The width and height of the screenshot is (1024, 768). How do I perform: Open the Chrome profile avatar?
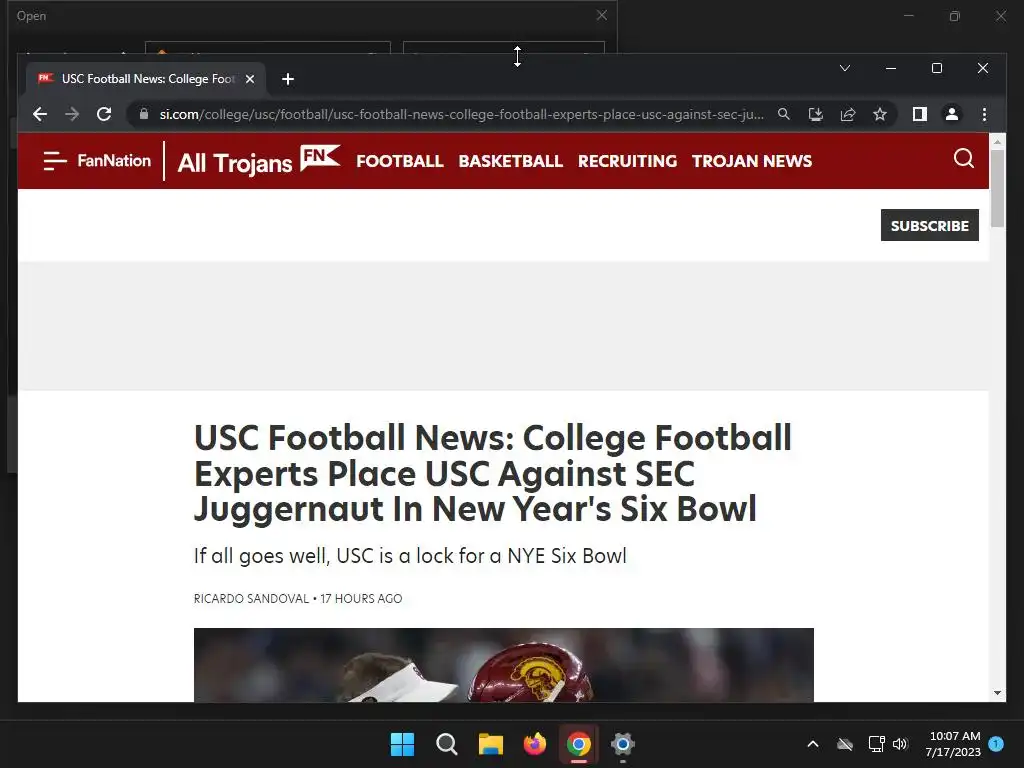pyautogui.click(x=952, y=114)
